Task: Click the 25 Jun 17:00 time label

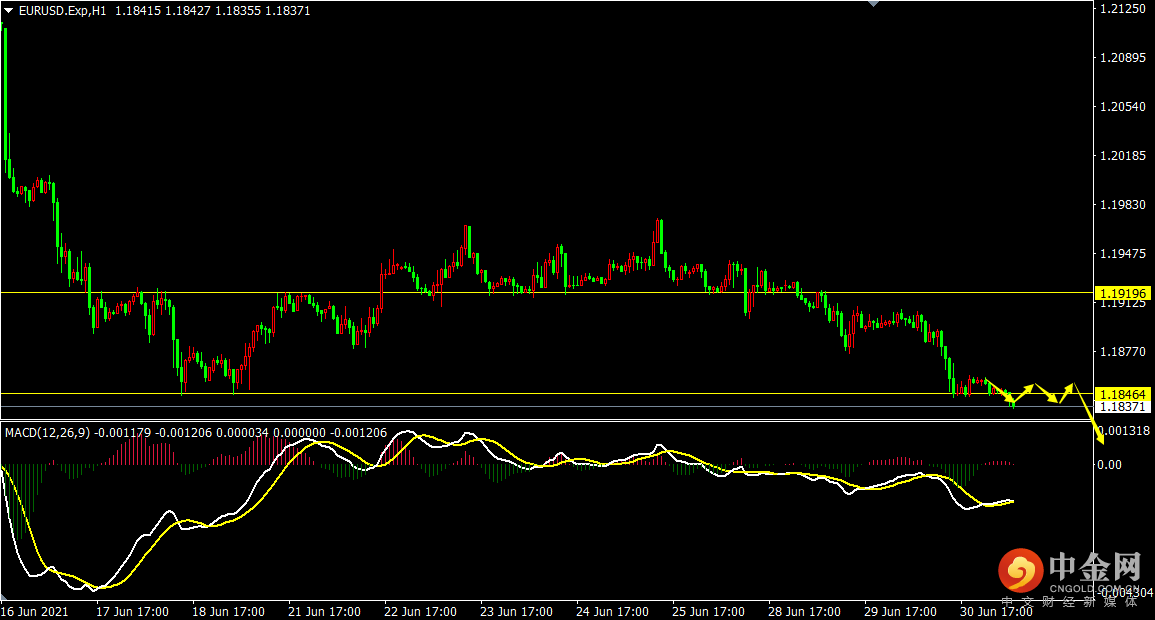Action: 708,612
